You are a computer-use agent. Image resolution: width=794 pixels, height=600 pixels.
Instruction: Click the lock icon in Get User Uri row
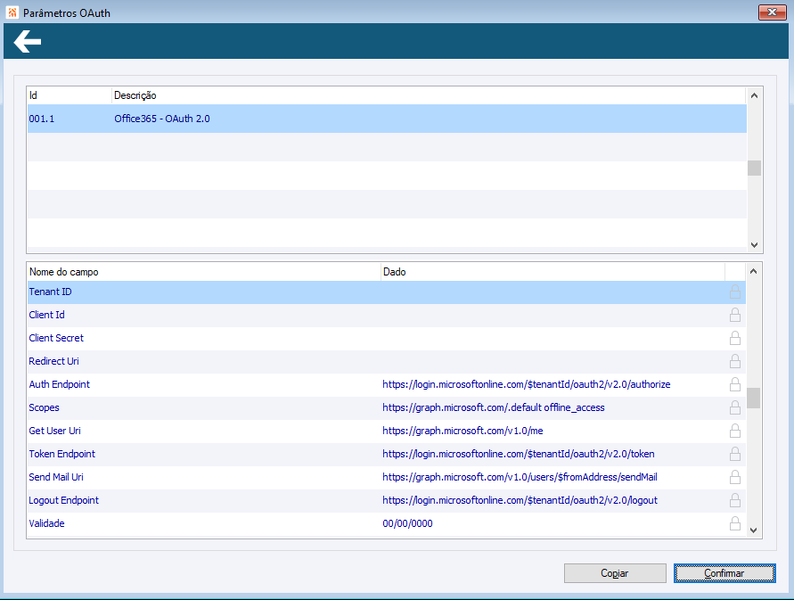tap(735, 431)
